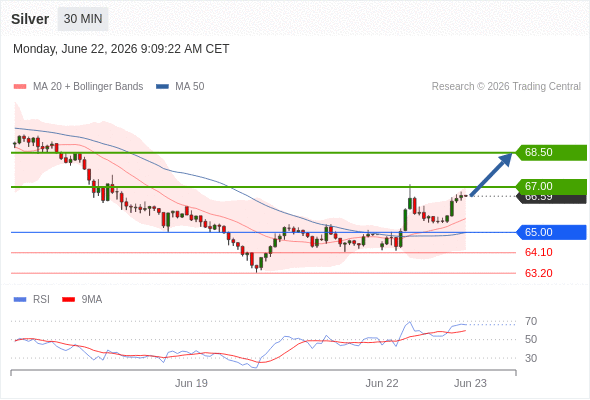Click the MA 20 + Bollinger Bands legend swatch

tap(20, 87)
